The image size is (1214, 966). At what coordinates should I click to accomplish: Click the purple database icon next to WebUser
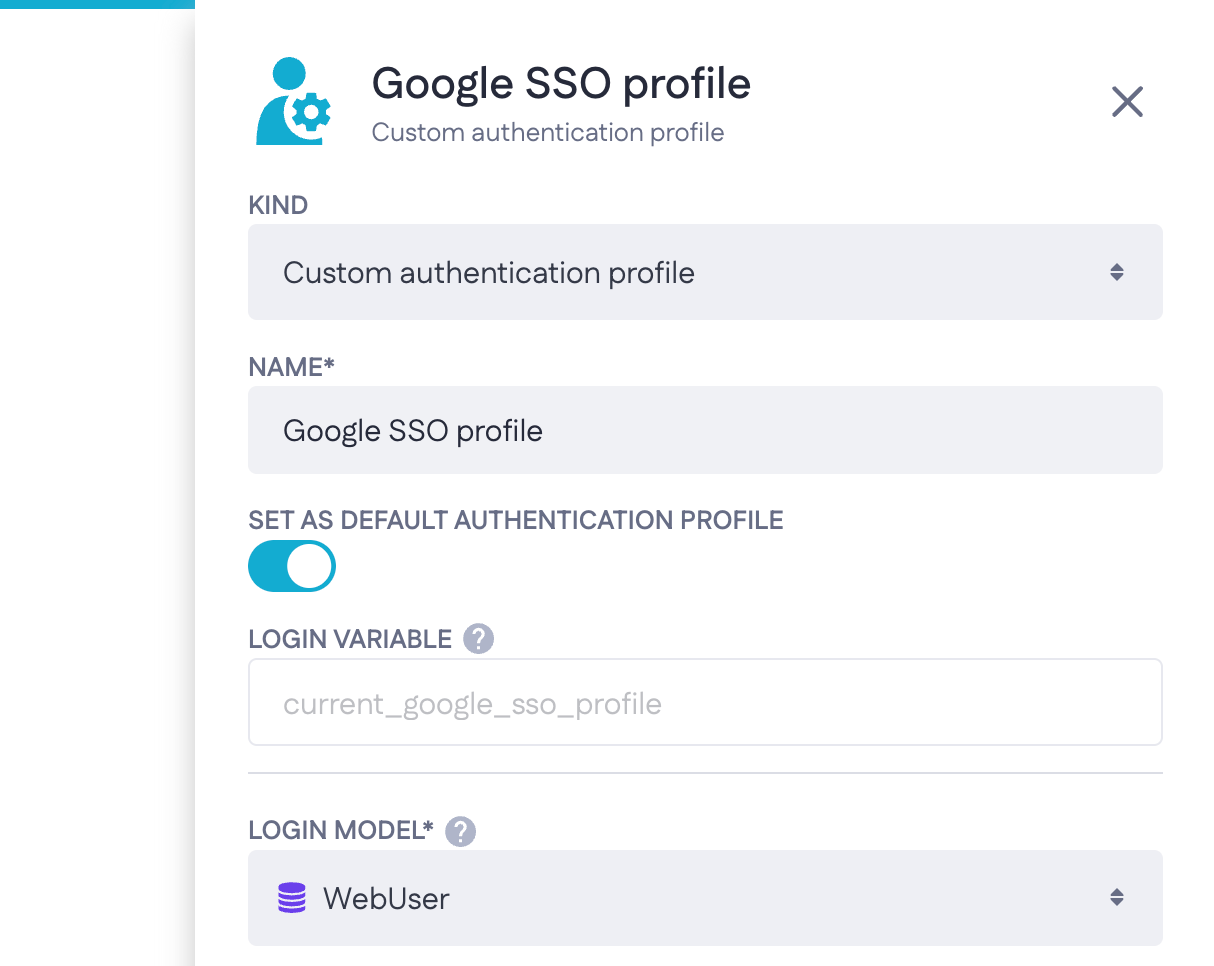[291, 898]
